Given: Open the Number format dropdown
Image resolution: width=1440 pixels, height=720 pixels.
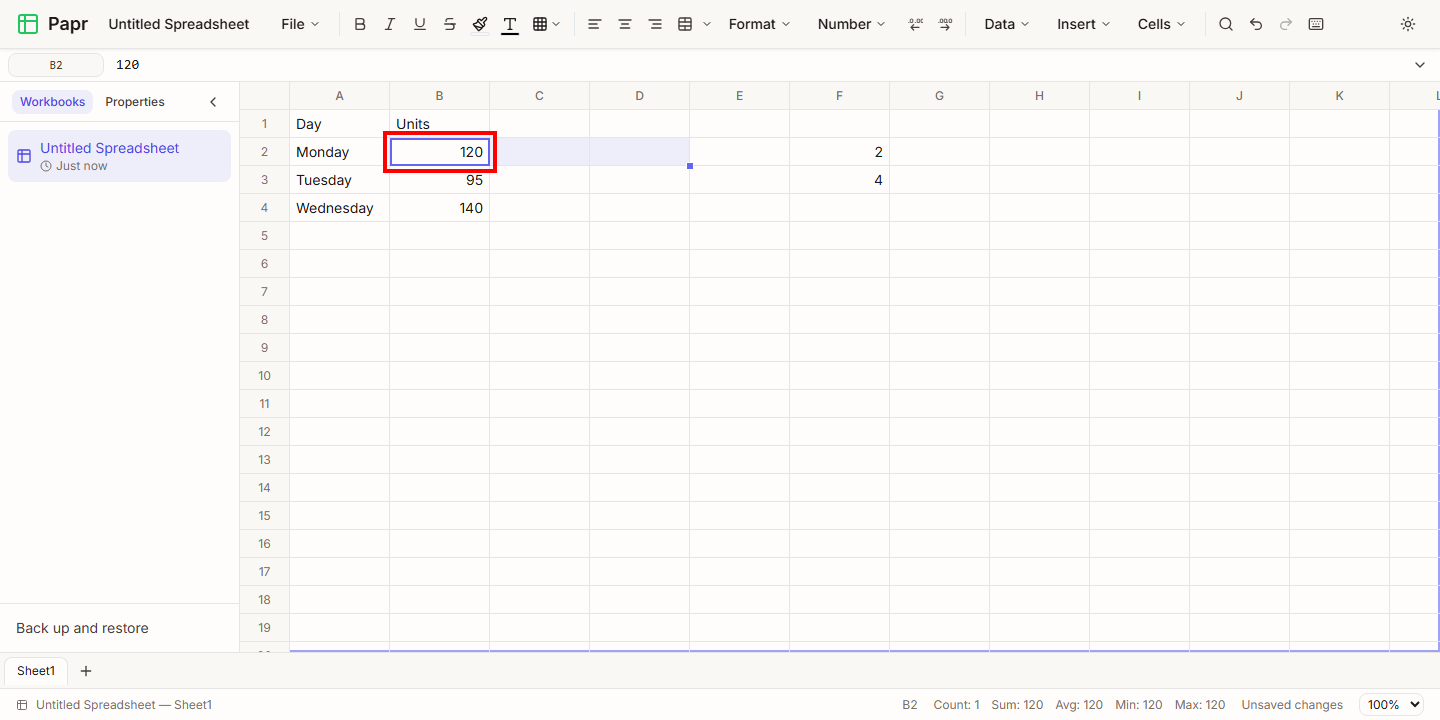Looking at the screenshot, I should click(x=851, y=24).
